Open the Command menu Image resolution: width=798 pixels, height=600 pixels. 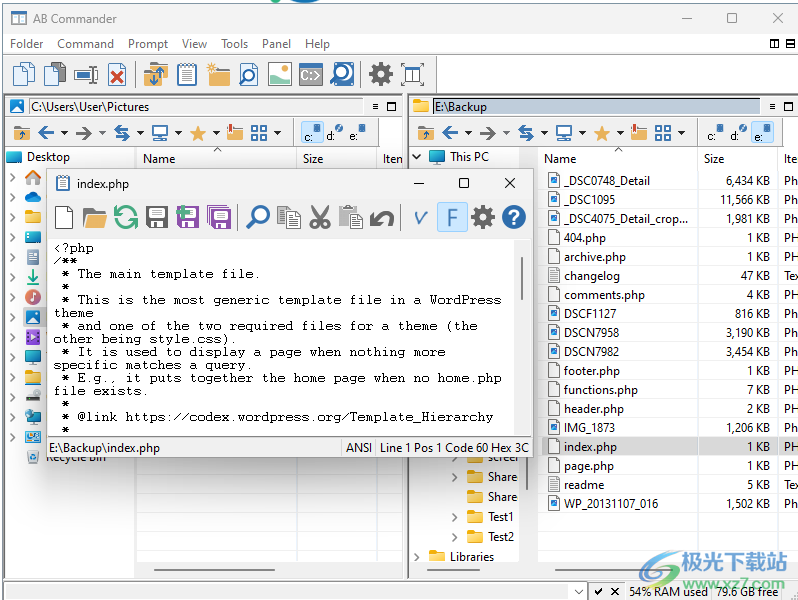pyautogui.click(x=85, y=44)
